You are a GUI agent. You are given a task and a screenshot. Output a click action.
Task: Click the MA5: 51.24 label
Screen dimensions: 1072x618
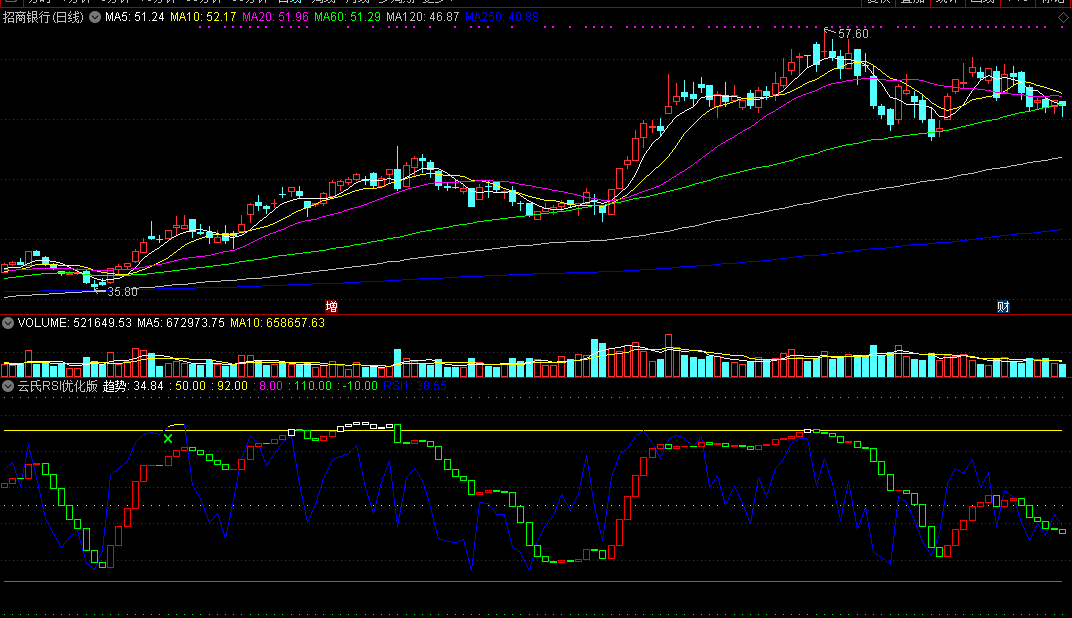(x=135, y=17)
